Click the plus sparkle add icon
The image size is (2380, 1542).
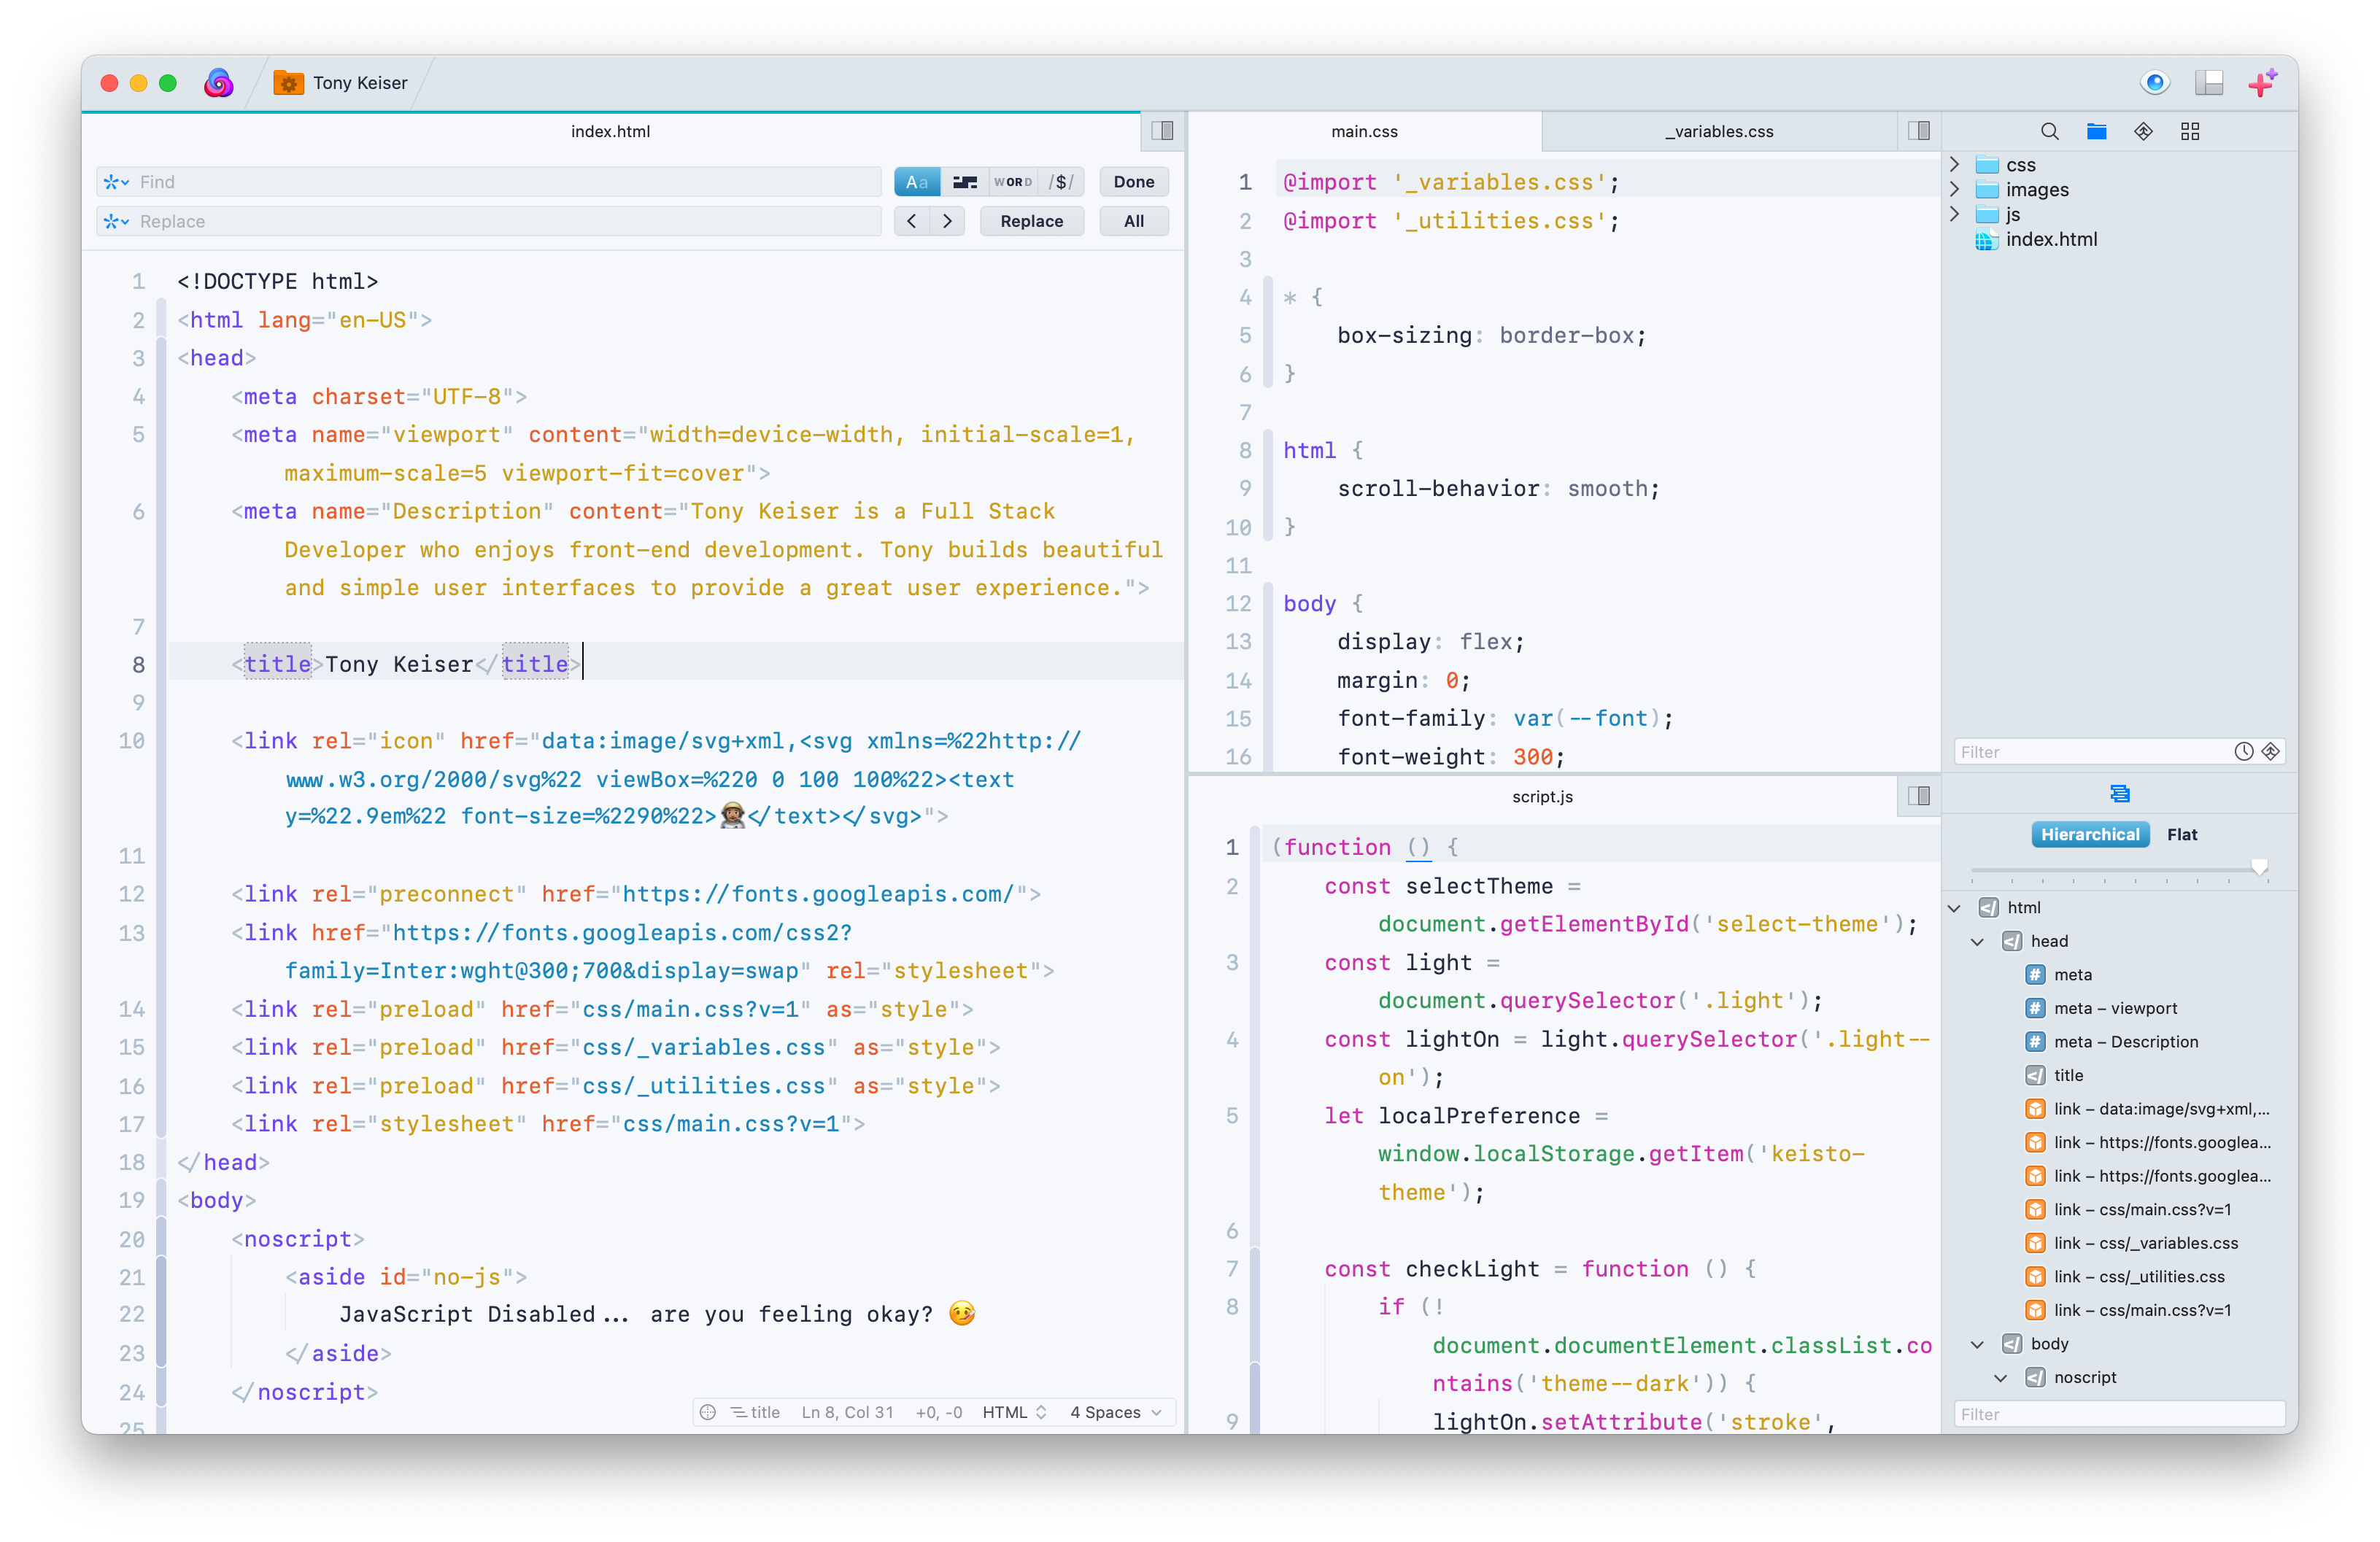pyautogui.click(x=2262, y=83)
